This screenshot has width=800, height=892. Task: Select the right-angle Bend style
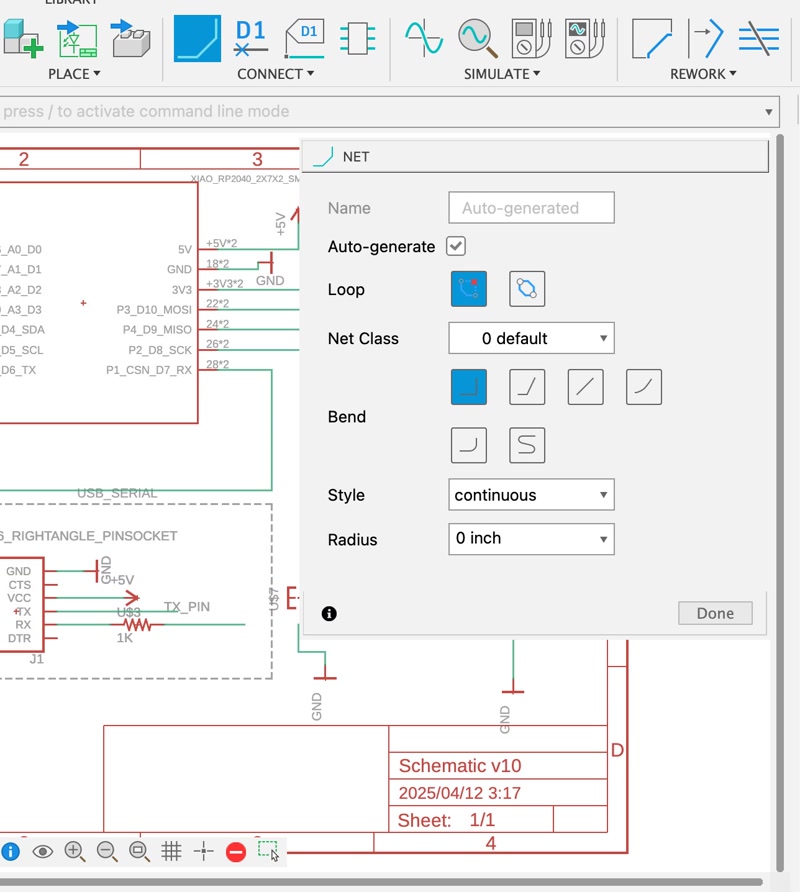[x=469, y=387]
